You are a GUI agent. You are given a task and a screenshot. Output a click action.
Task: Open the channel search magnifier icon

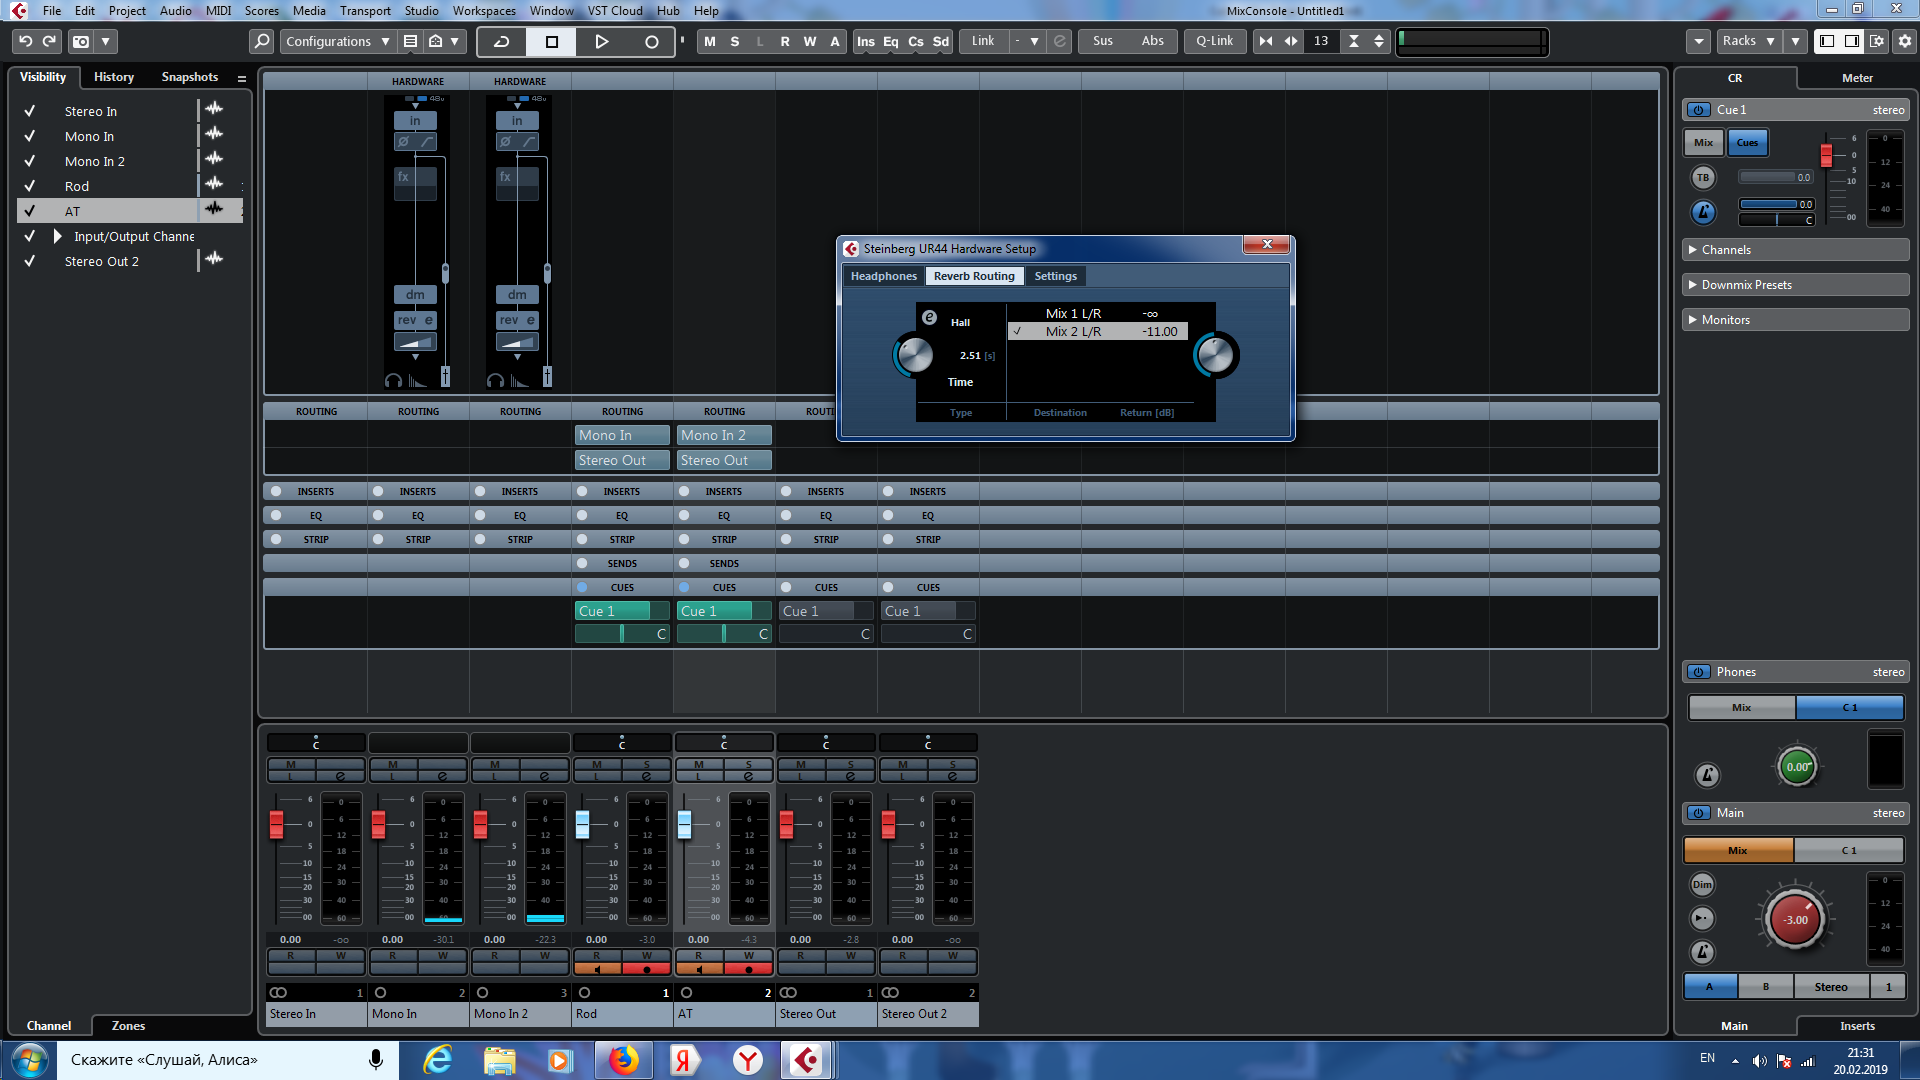pos(261,41)
